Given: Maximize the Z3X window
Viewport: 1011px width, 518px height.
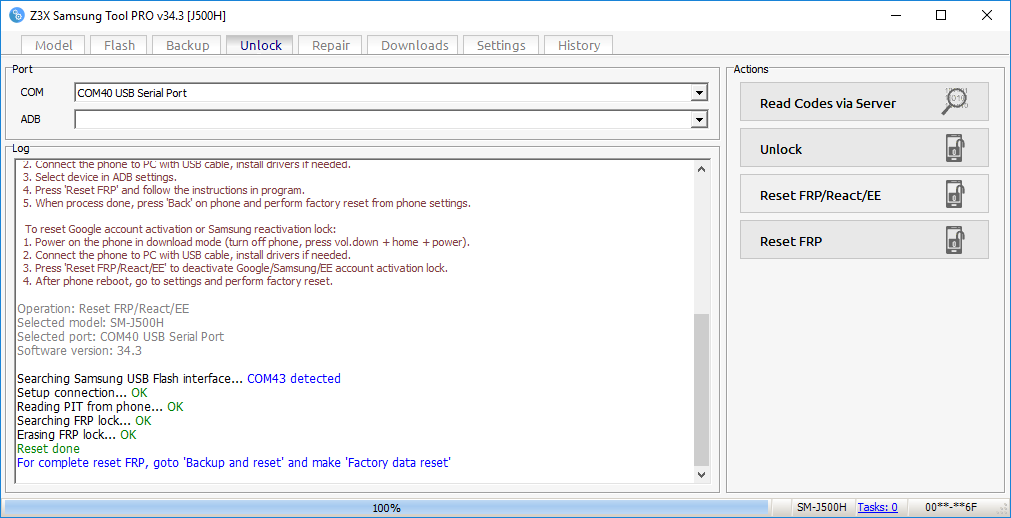Looking at the screenshot, I should (941, 15).
